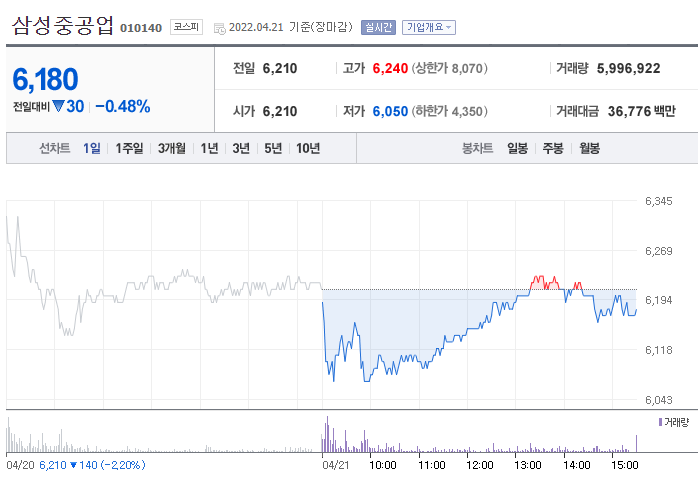Click the 04/21 date axis label
This screenshot has width=698, height=483.
(336, 465)
